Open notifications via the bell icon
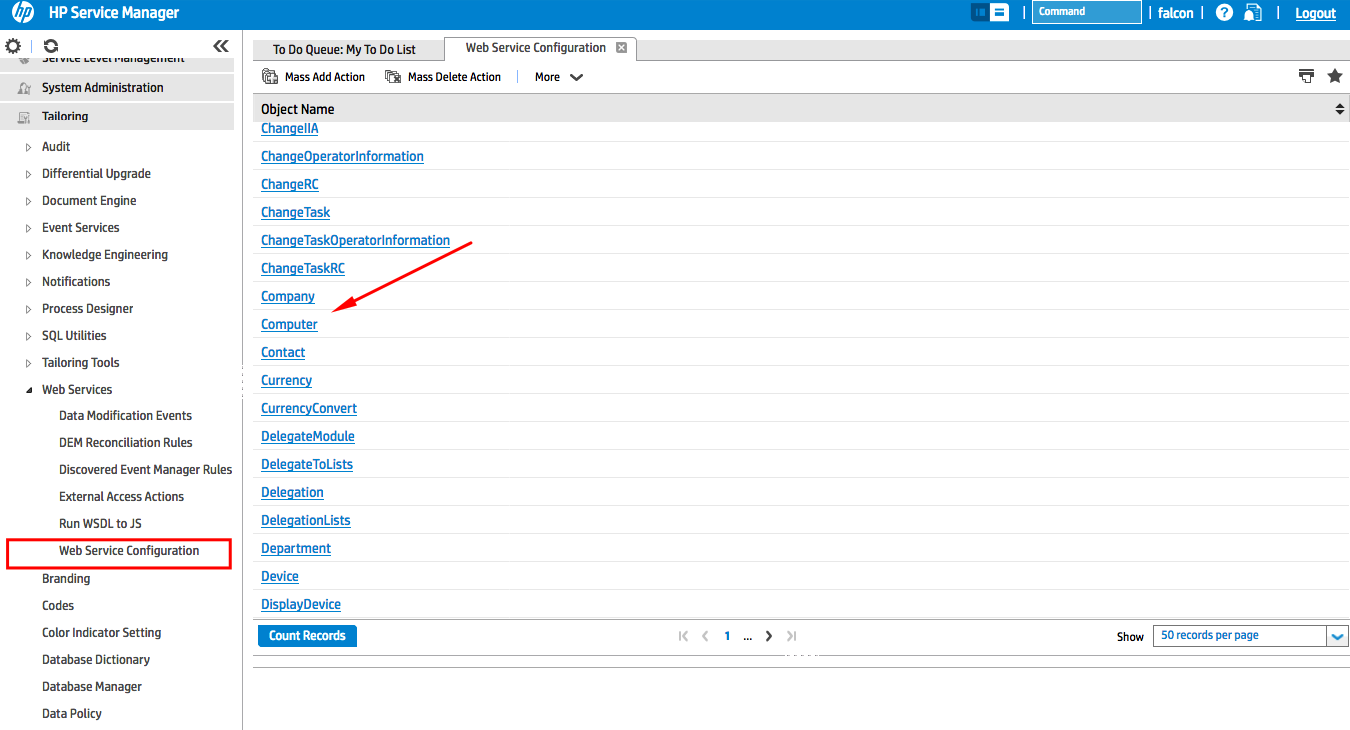The height and width of the screenshot is (730, 1350). 1253,12
